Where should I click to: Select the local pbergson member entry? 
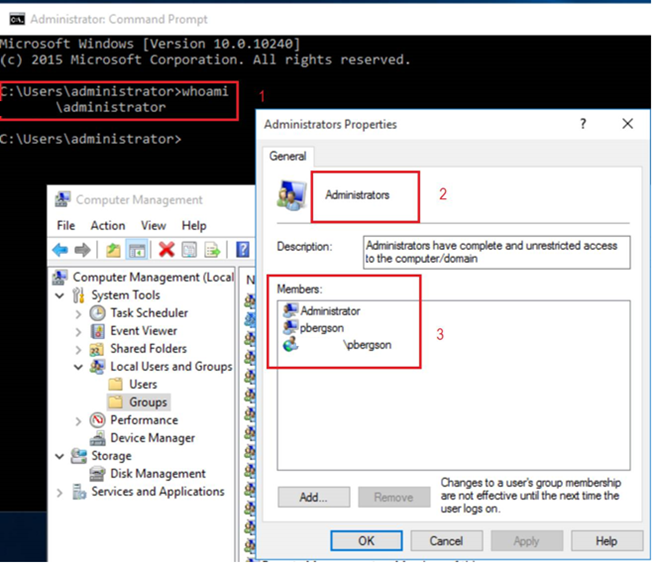(x=313, y=328)
